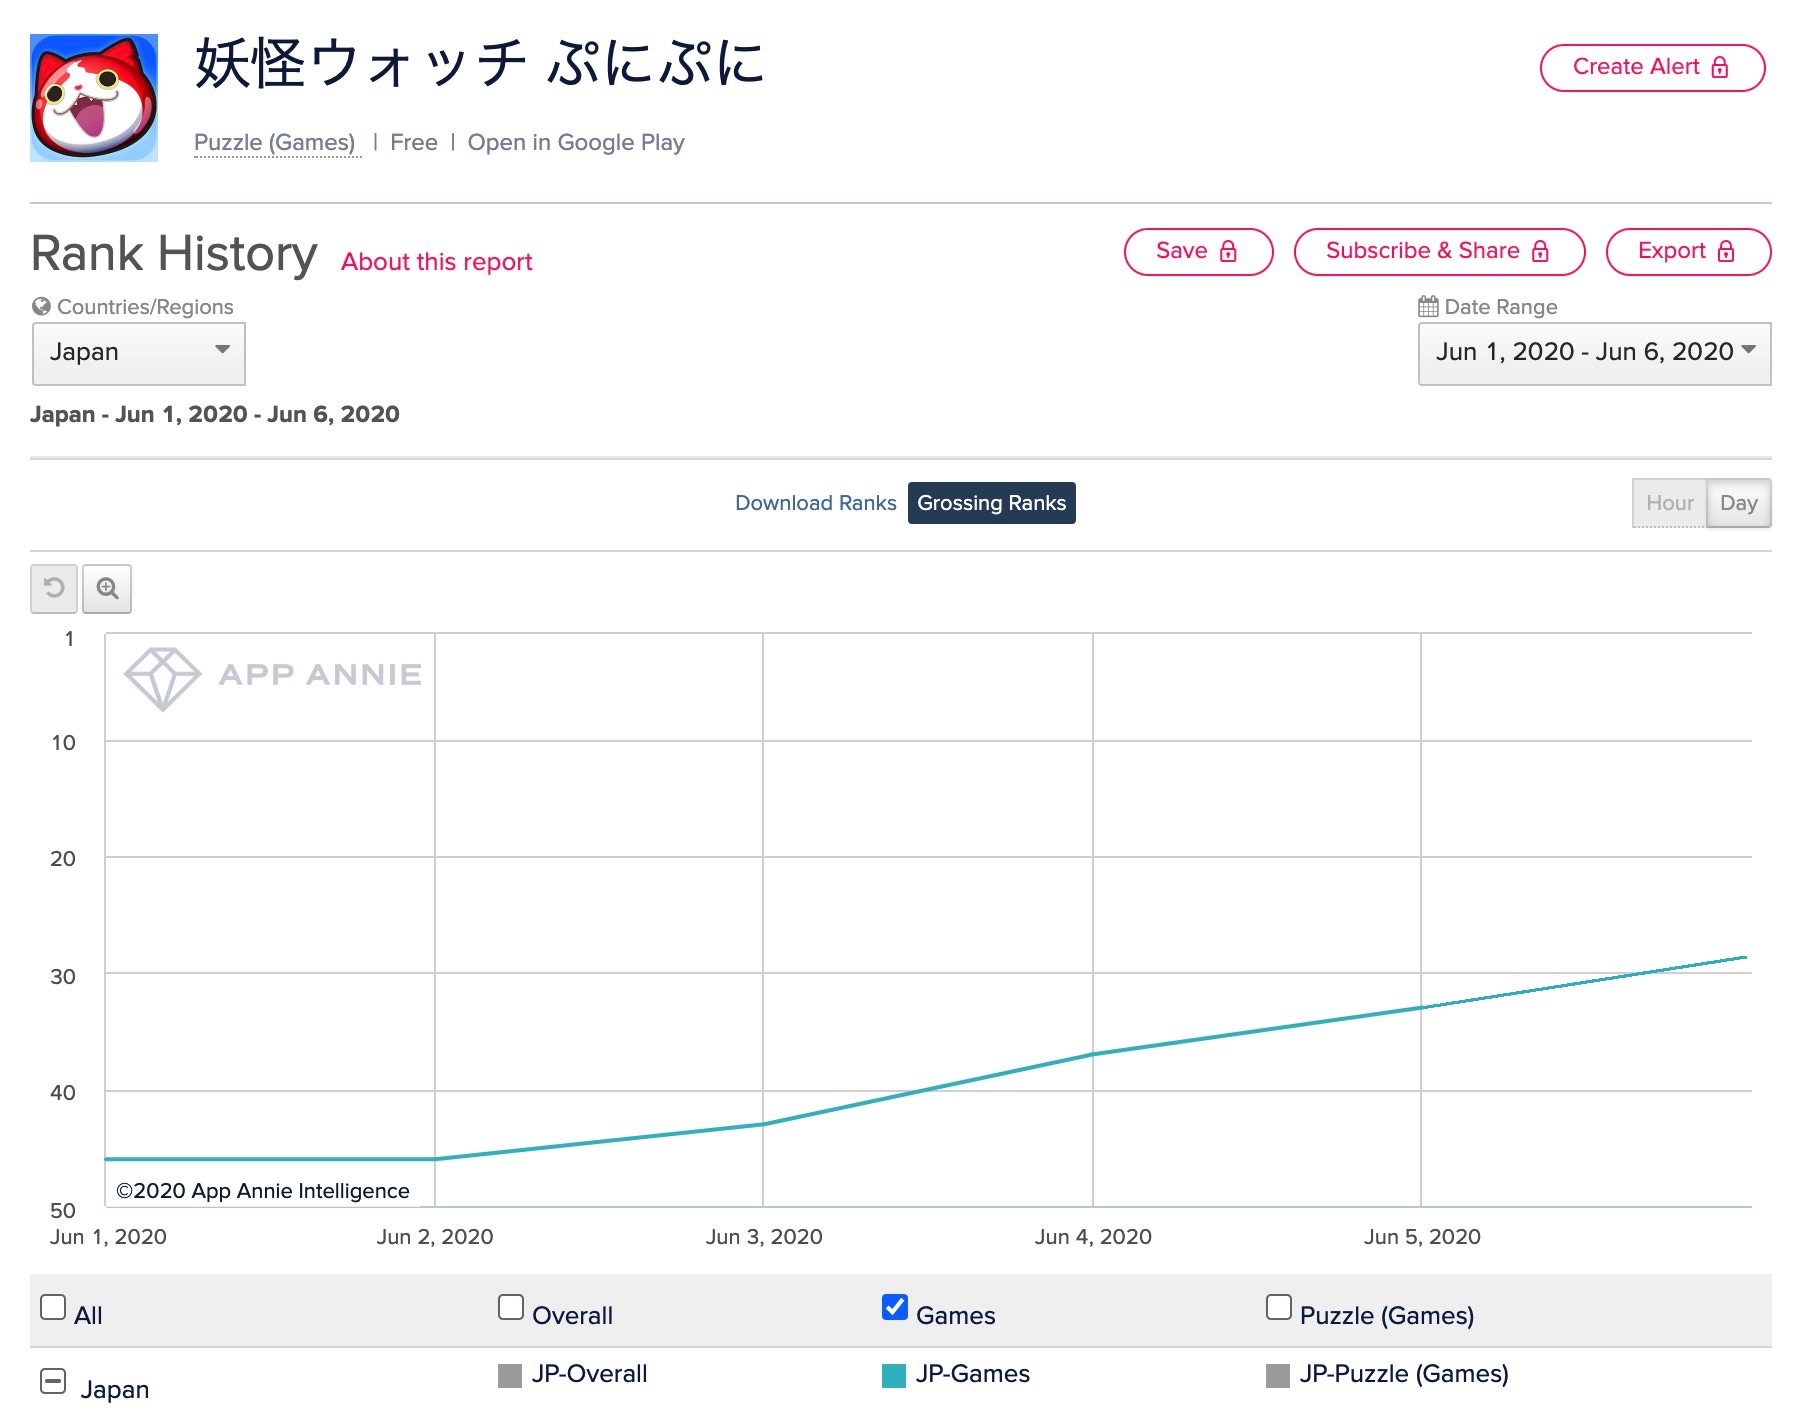Click the Export button
This screenshot has height=1422, width=1800.
pos(1688,251)
